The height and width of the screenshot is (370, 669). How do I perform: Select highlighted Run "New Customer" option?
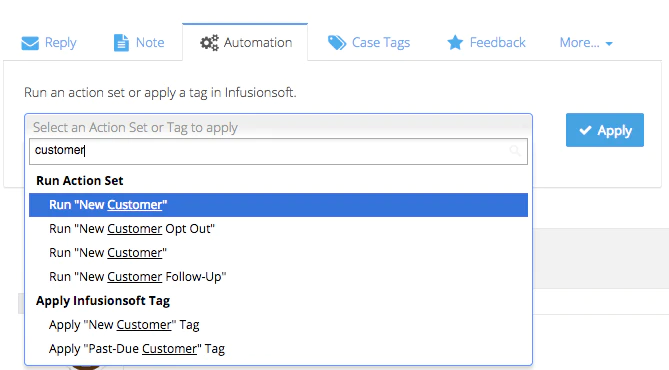(x=278, y=205)
